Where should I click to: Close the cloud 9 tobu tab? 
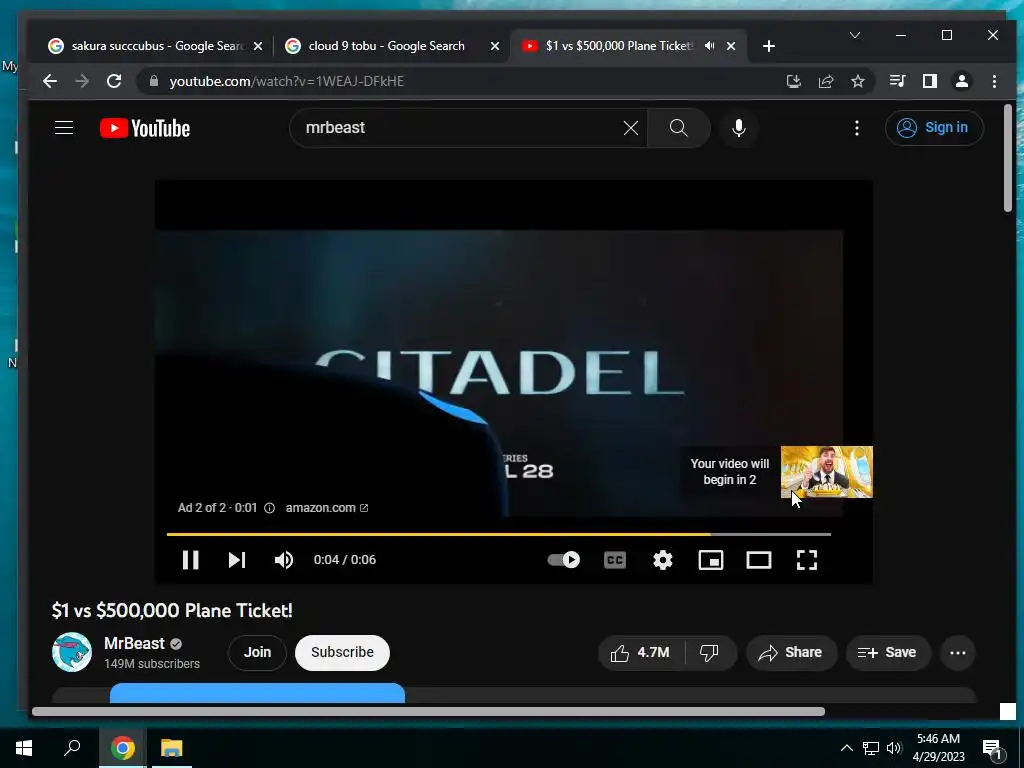click(x=495, y=46)
